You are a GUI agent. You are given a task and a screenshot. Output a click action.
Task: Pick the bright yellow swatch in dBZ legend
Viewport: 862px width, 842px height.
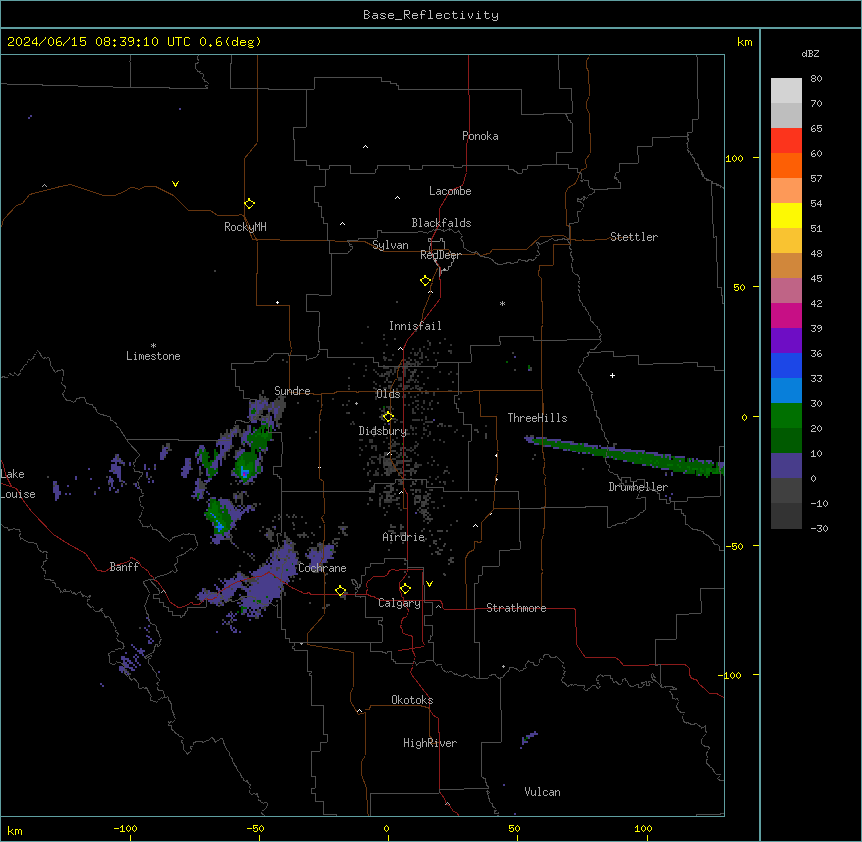[786, 215]
